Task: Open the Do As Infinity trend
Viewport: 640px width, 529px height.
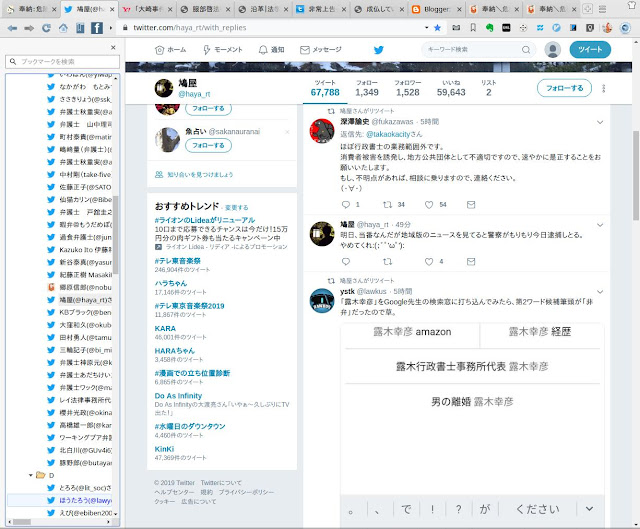Action: click(178, 396)
